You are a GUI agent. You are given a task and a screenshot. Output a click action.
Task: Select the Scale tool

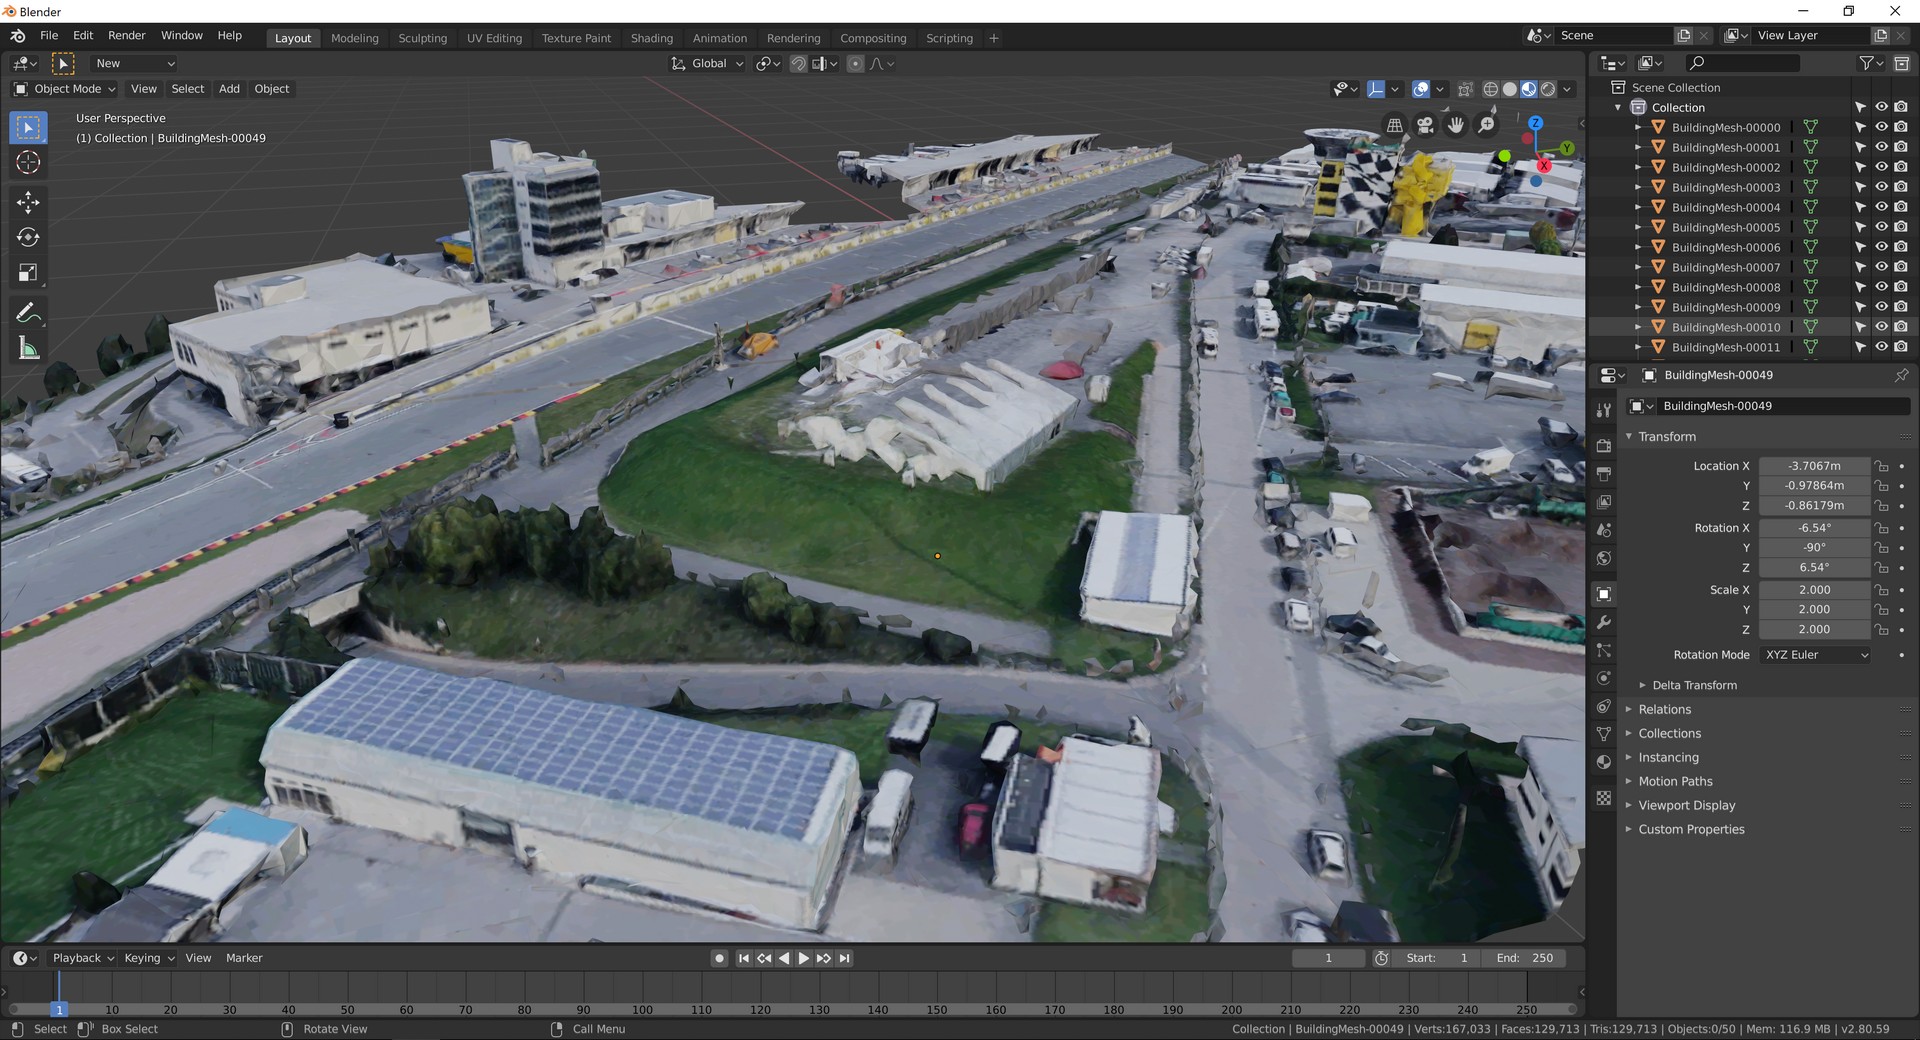tap(28, 273)
